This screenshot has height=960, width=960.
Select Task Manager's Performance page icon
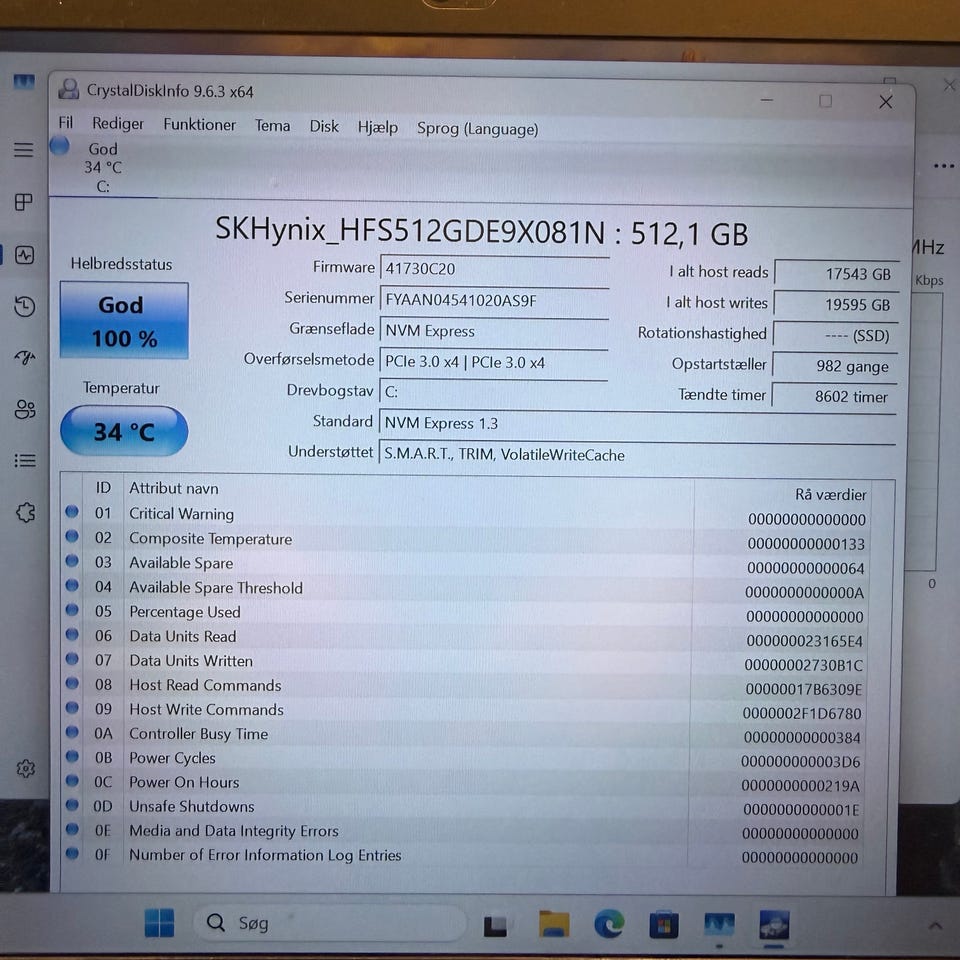click(24, 255)
